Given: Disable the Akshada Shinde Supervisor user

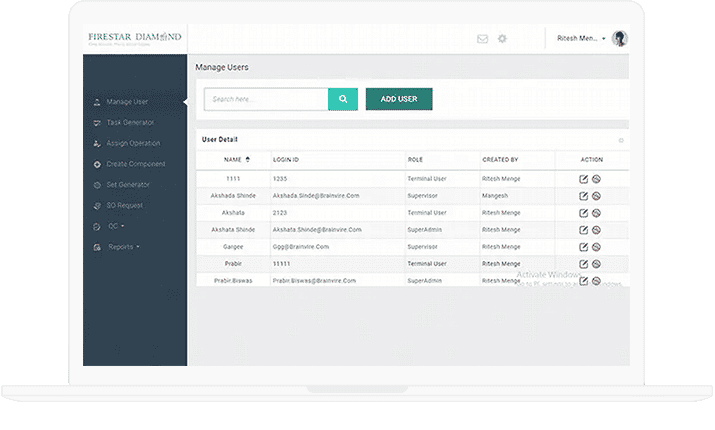Looking at the screenshot, I should (x=596, y=196).
